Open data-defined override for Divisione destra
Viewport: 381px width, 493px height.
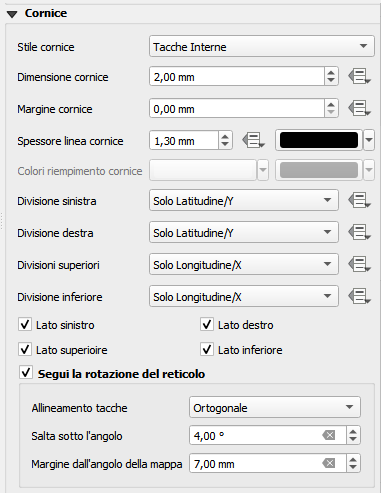(359, 233)
